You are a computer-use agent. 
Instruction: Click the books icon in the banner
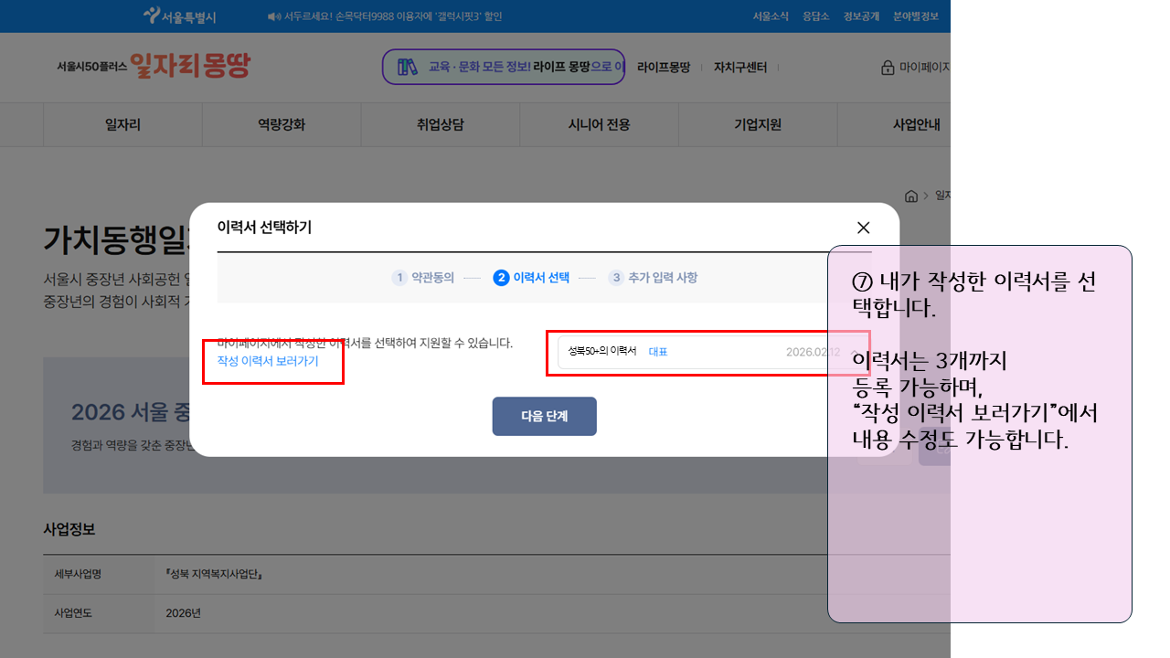click(x=407, y=67)
